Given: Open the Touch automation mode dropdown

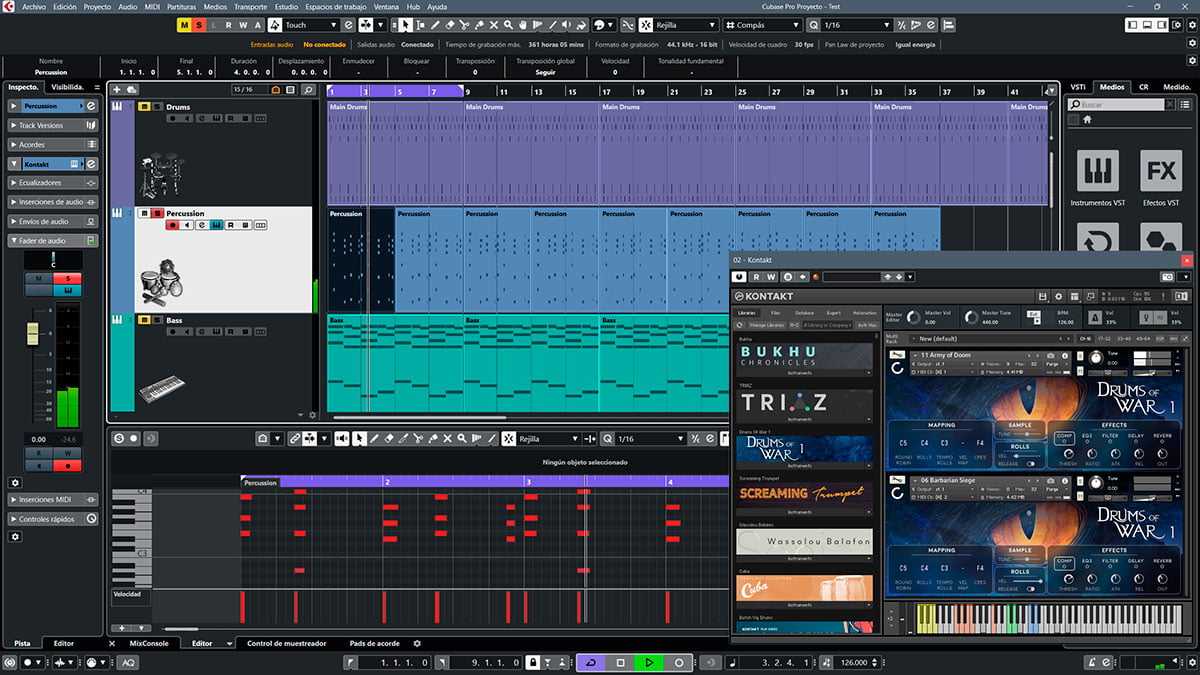Looking at the screenshot, I should [x=311, y=24].
